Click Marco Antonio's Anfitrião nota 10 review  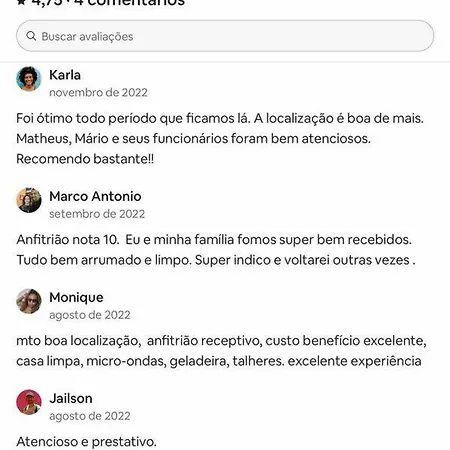(x=216, y=250)
